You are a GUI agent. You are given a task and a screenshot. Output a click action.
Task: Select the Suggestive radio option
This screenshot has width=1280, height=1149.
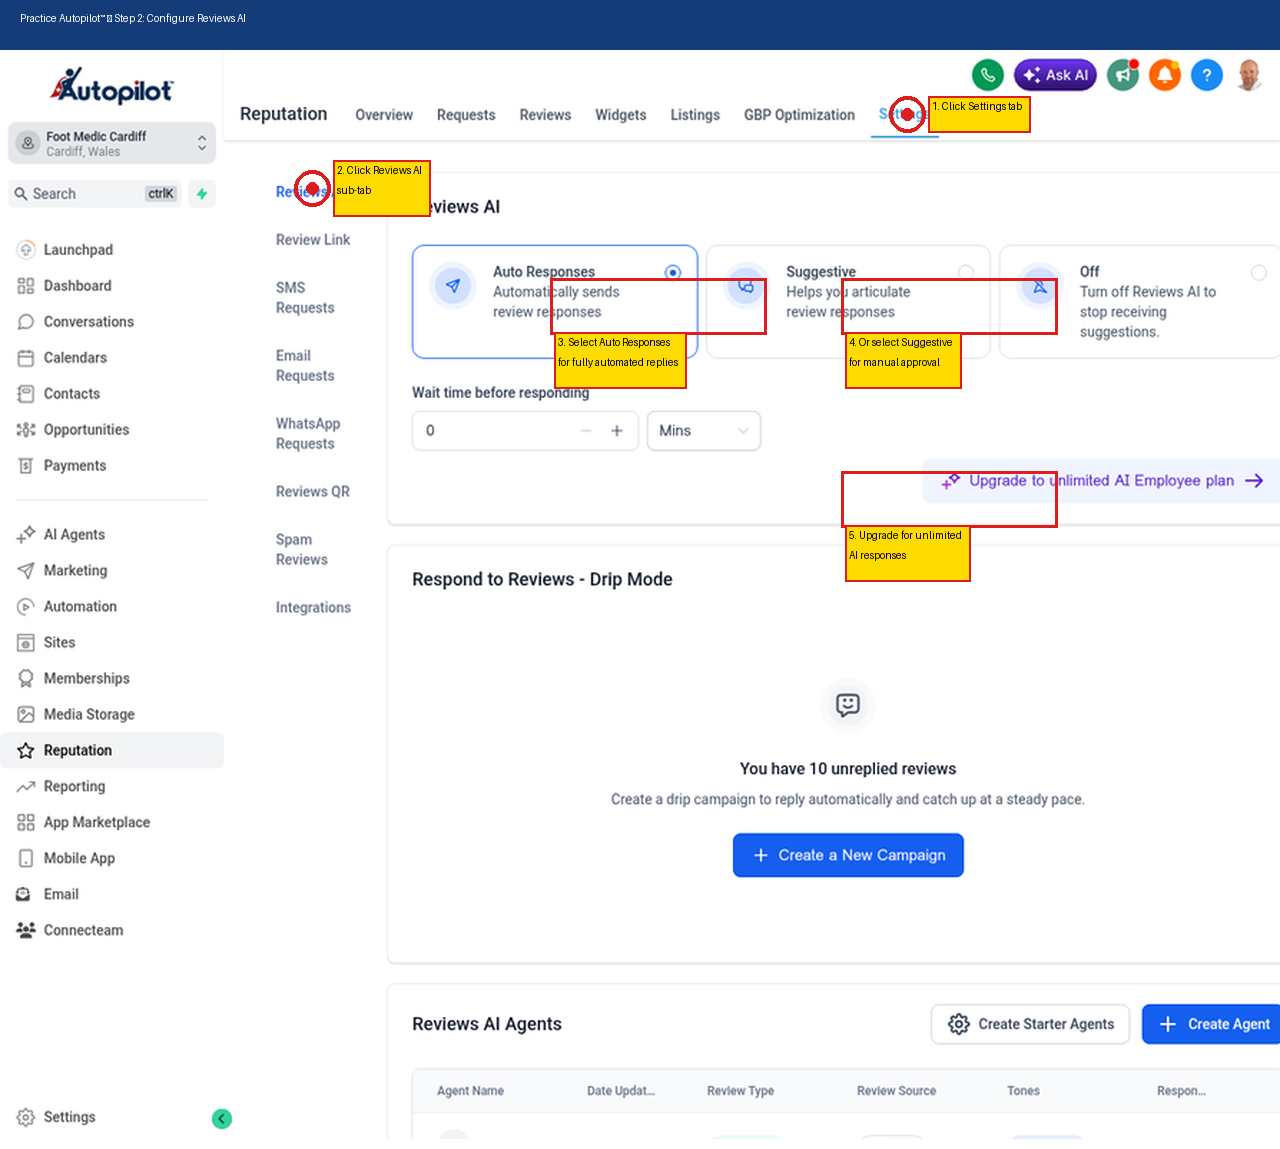click(x=966, y=272)
